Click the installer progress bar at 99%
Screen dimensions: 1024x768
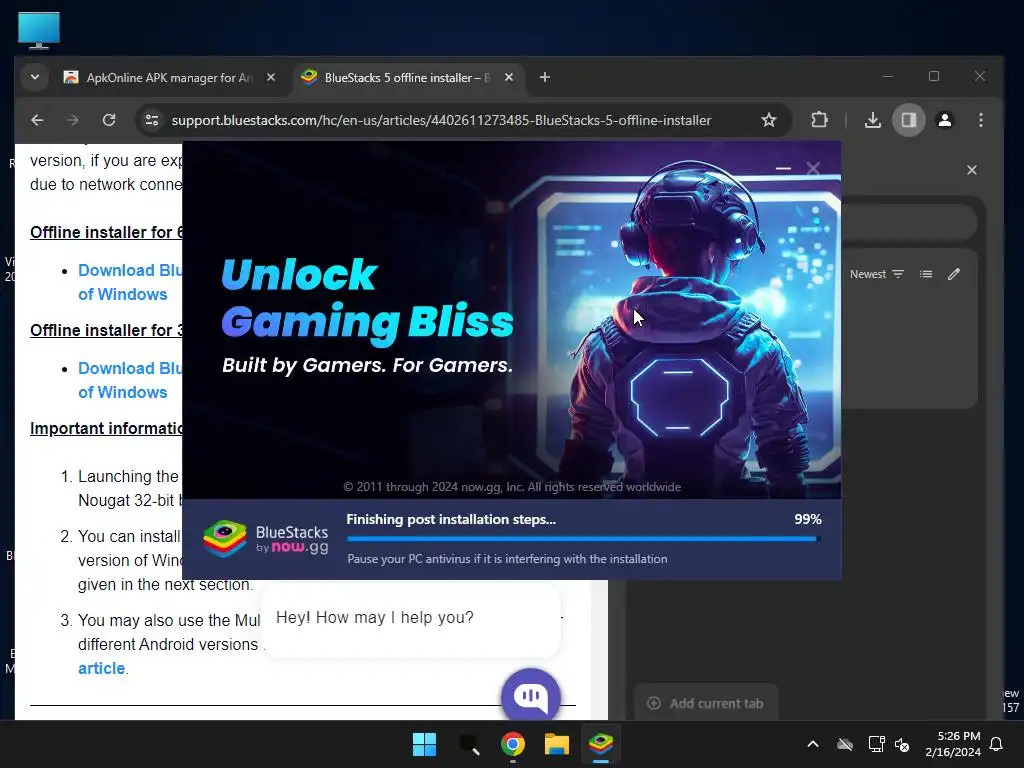pos(583,539)
